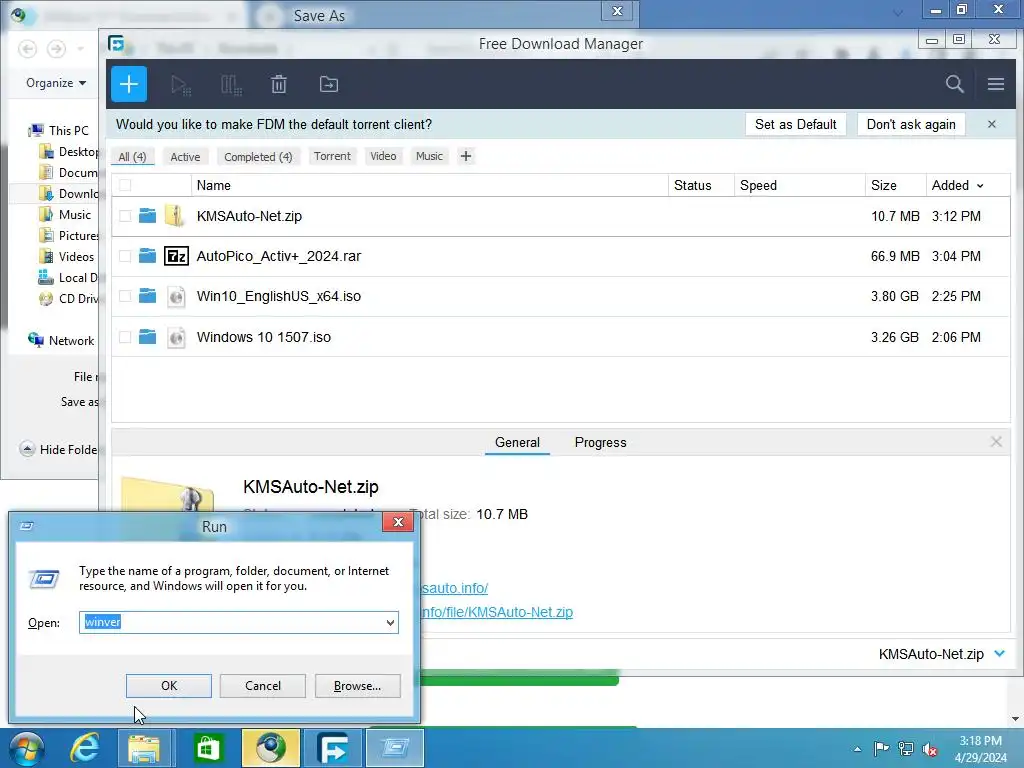Screen dimensions: 1024x768
Task: Open the Store app from taskbar
Action: pos(208,748)
